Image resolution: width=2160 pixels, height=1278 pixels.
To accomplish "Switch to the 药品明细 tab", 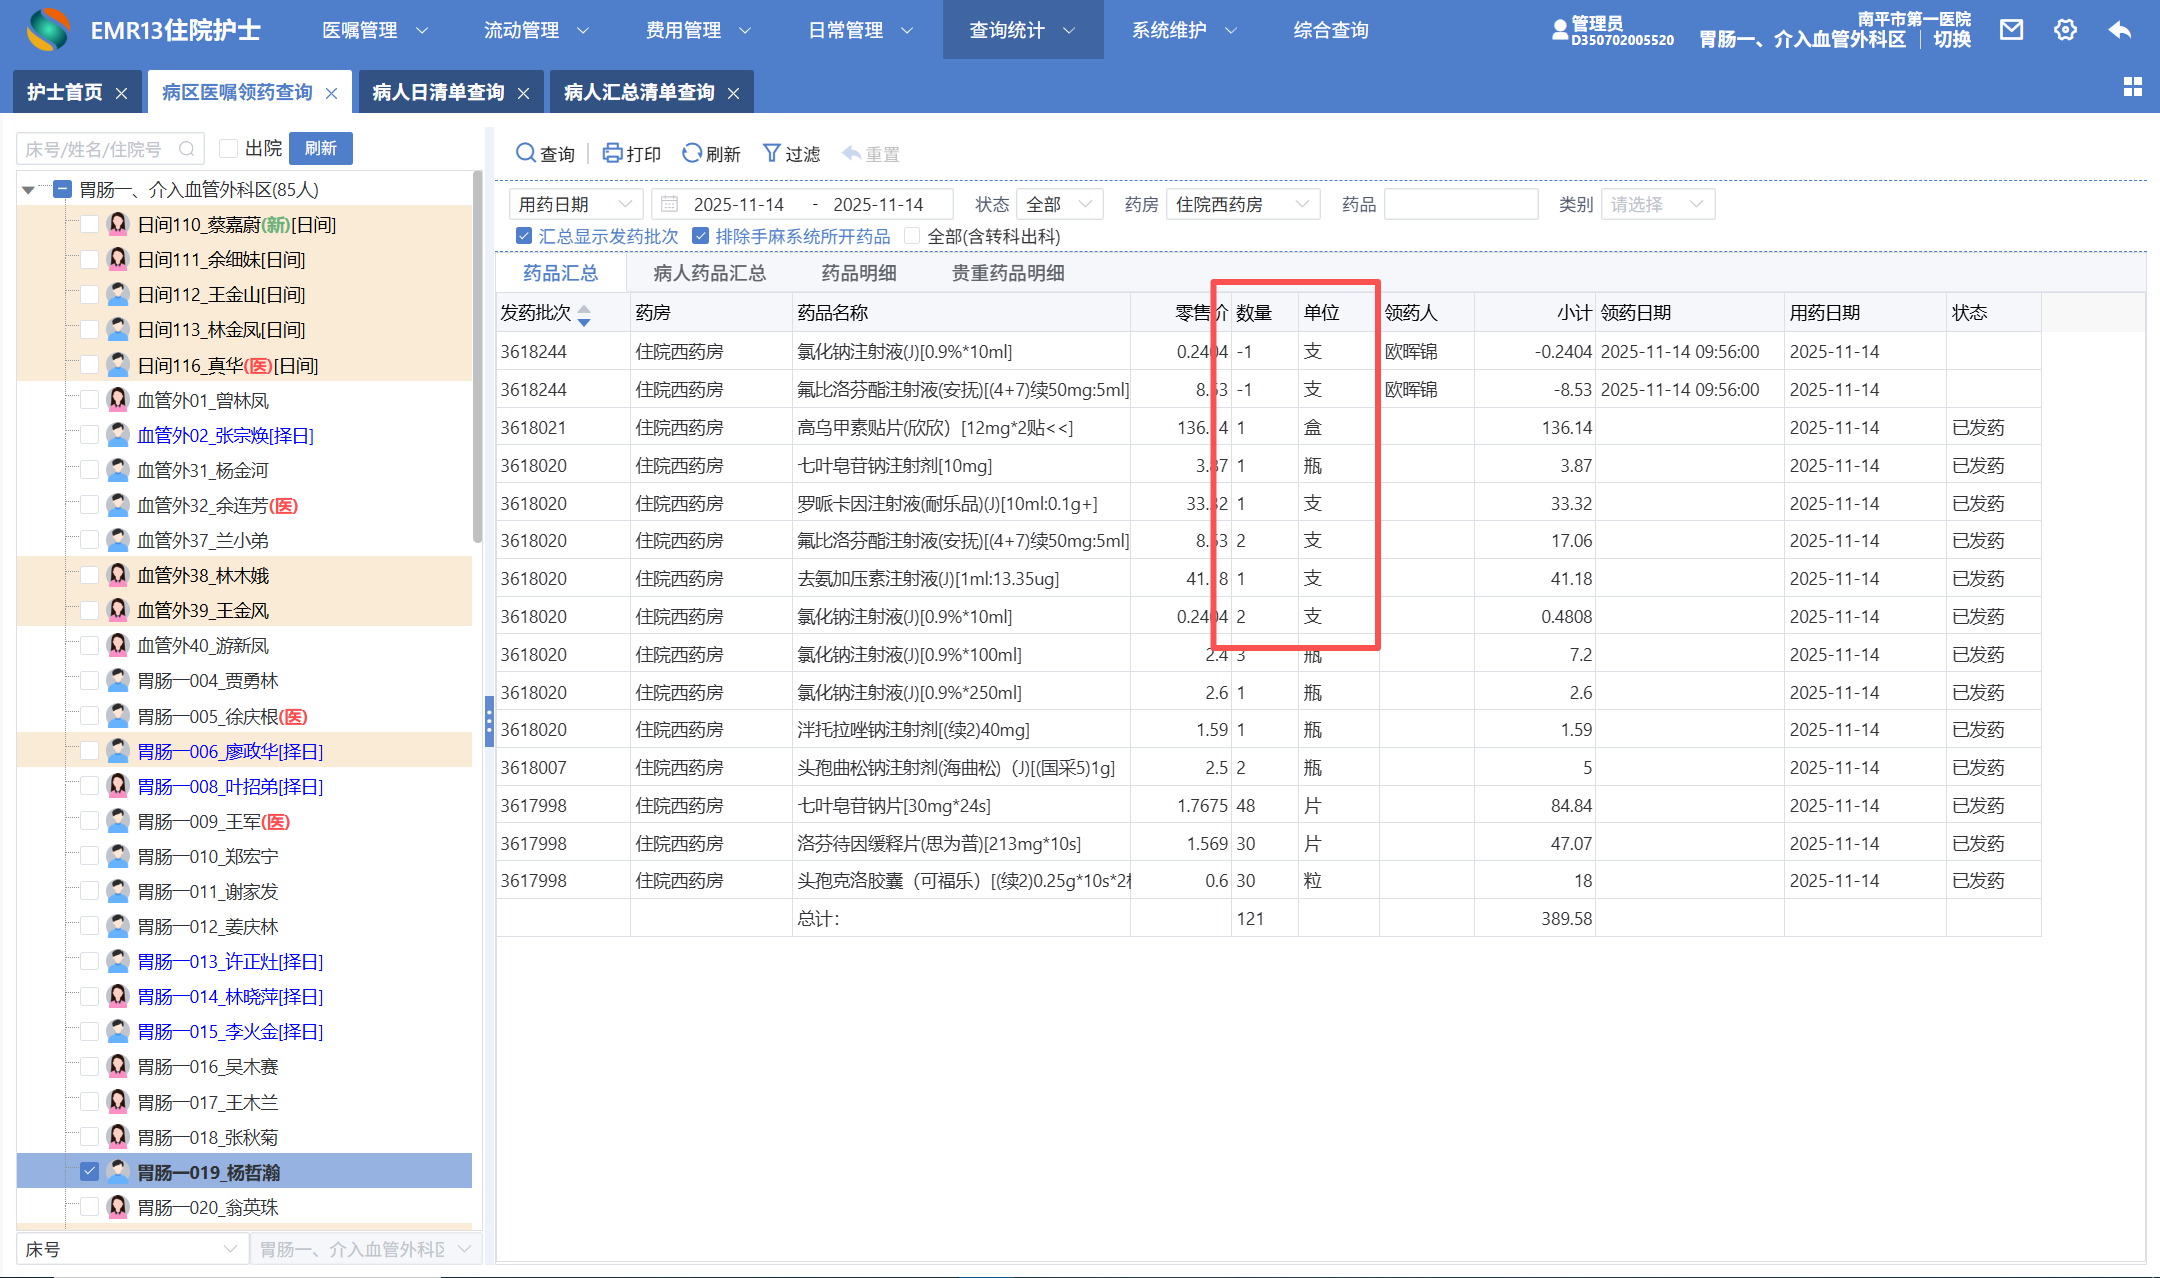I will (858, 273).
